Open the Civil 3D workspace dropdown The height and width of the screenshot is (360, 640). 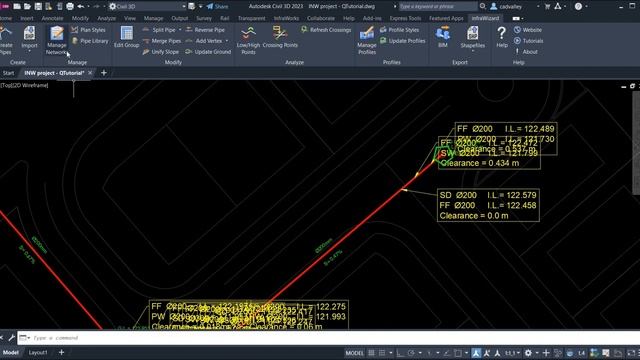(x=147, y=7)
